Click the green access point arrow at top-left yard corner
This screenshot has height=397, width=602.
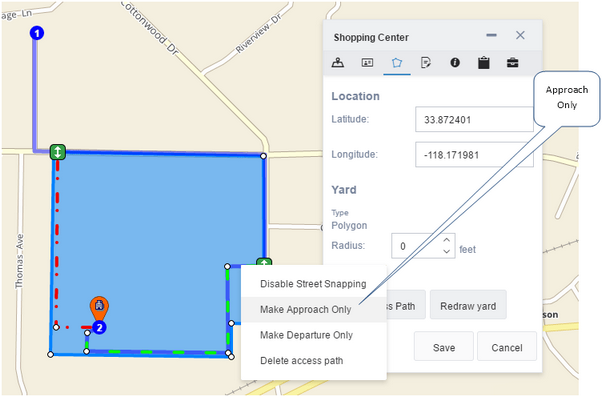58,152
